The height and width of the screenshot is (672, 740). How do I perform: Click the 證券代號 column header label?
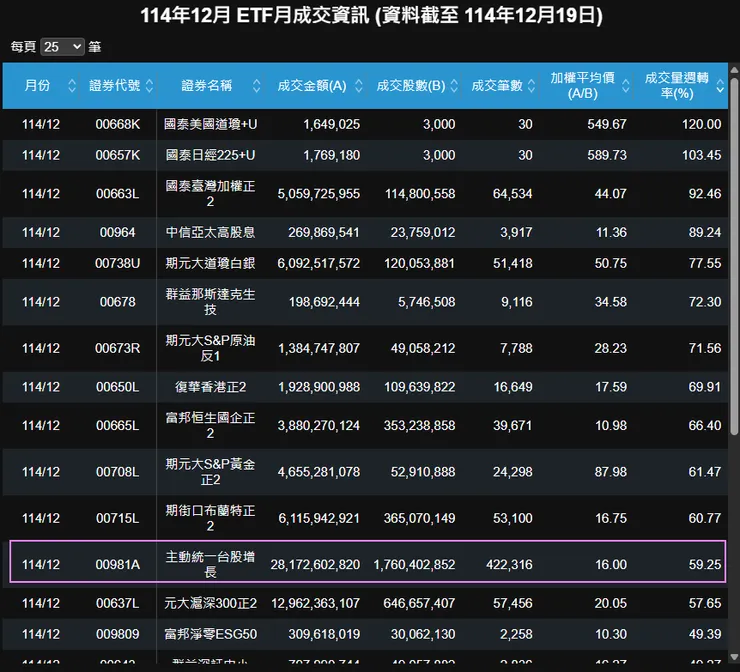click(x=115, y=85)
